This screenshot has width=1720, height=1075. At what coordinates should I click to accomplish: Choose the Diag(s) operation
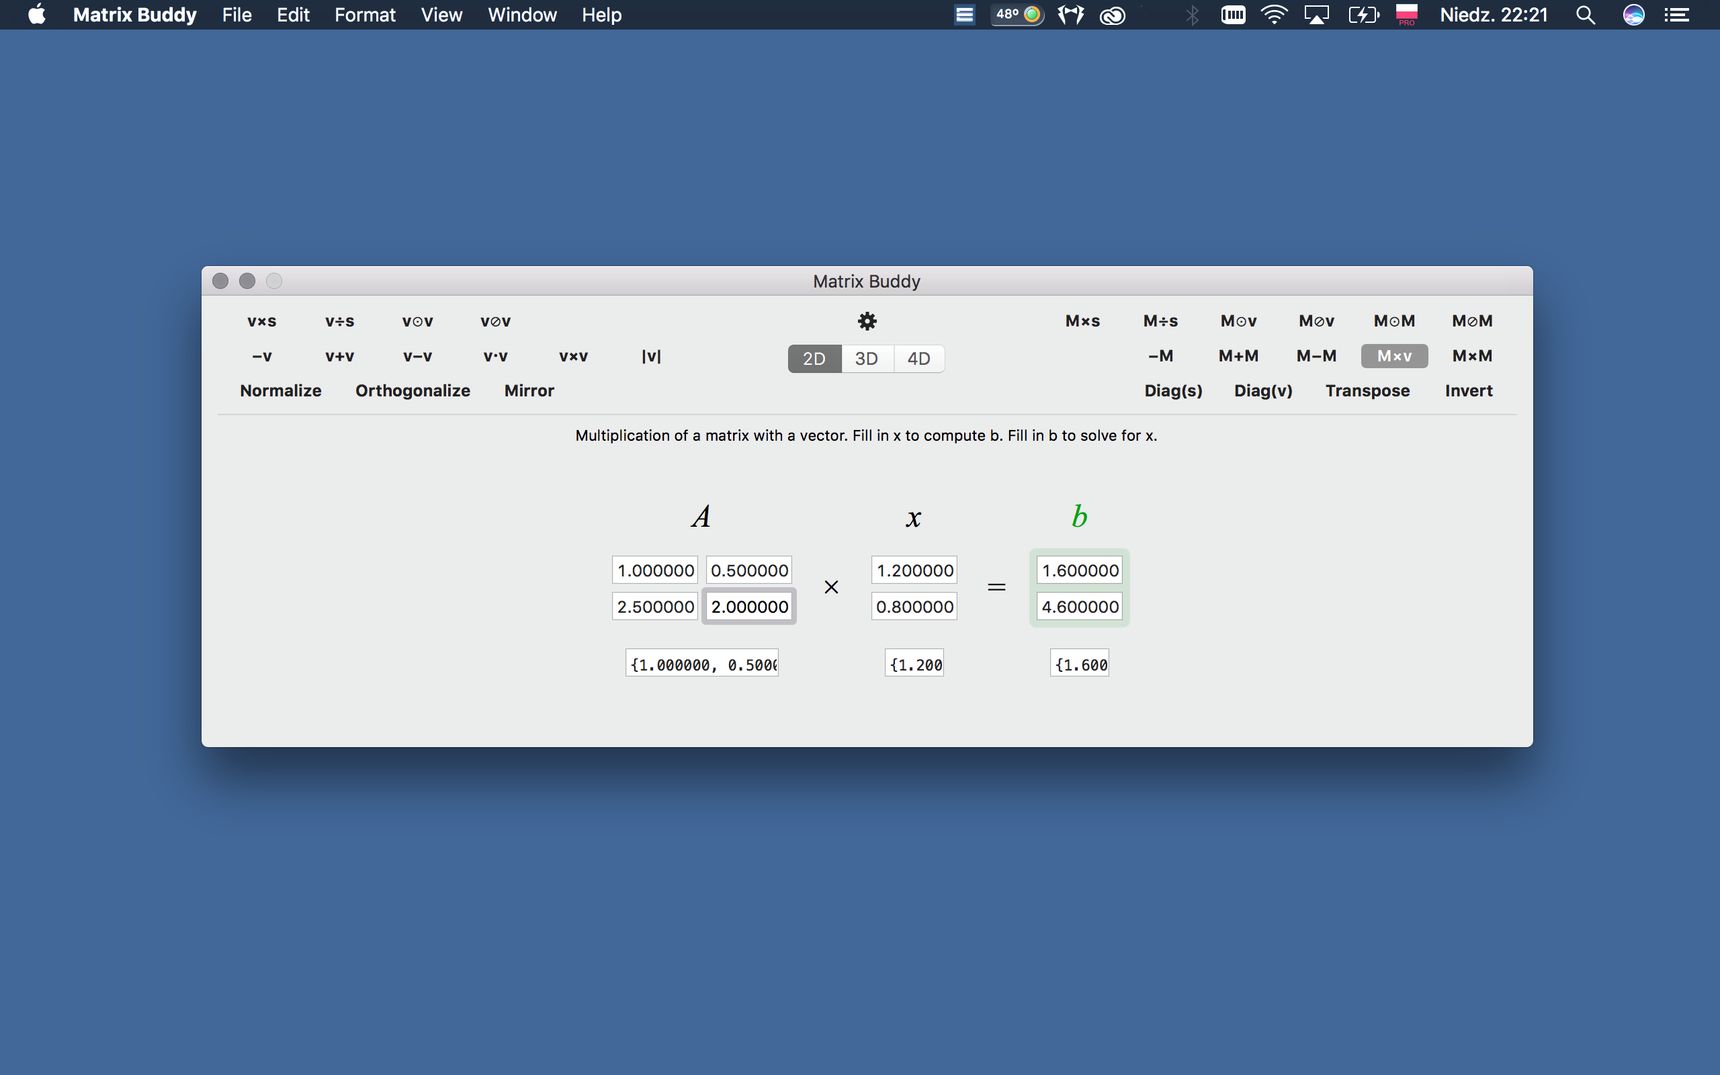(x=1174, y=391)
